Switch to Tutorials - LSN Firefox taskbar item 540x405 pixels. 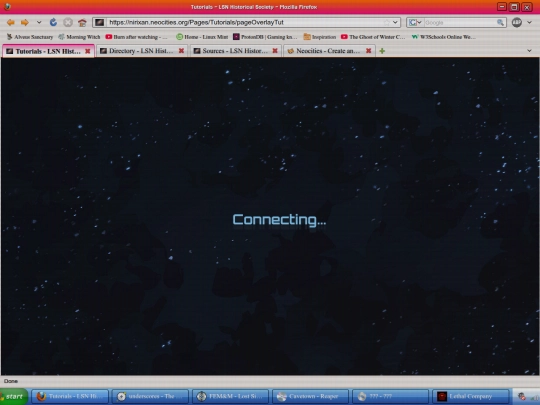pos(70,396)
